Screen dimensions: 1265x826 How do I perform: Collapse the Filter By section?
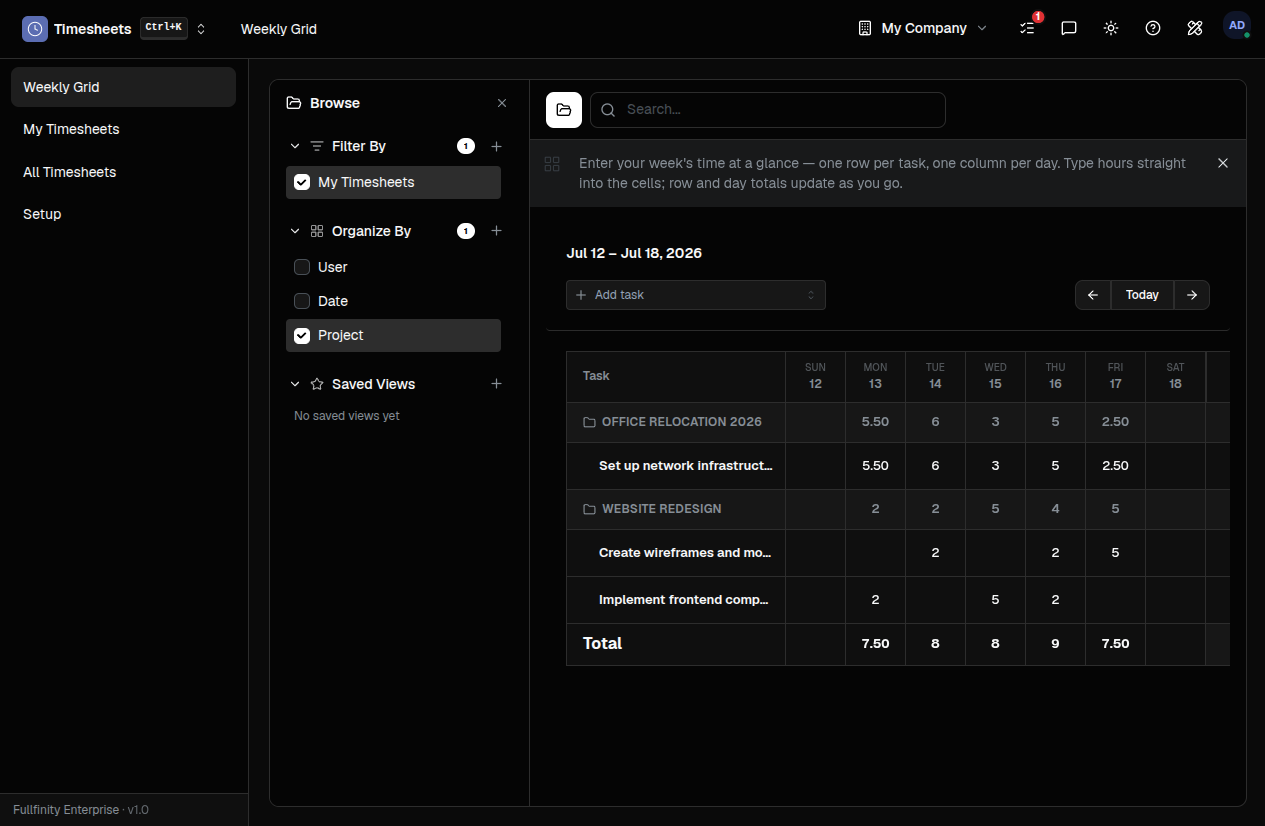(x=295, y=146)
